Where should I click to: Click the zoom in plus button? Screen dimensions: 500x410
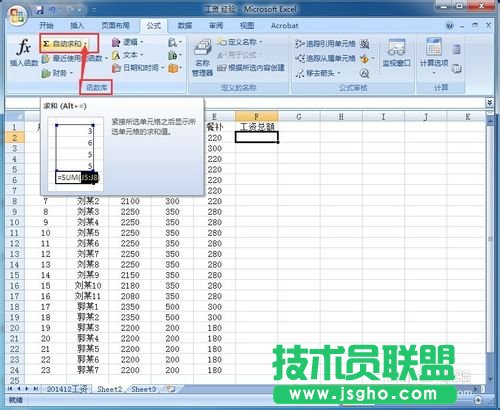(478, 399)
